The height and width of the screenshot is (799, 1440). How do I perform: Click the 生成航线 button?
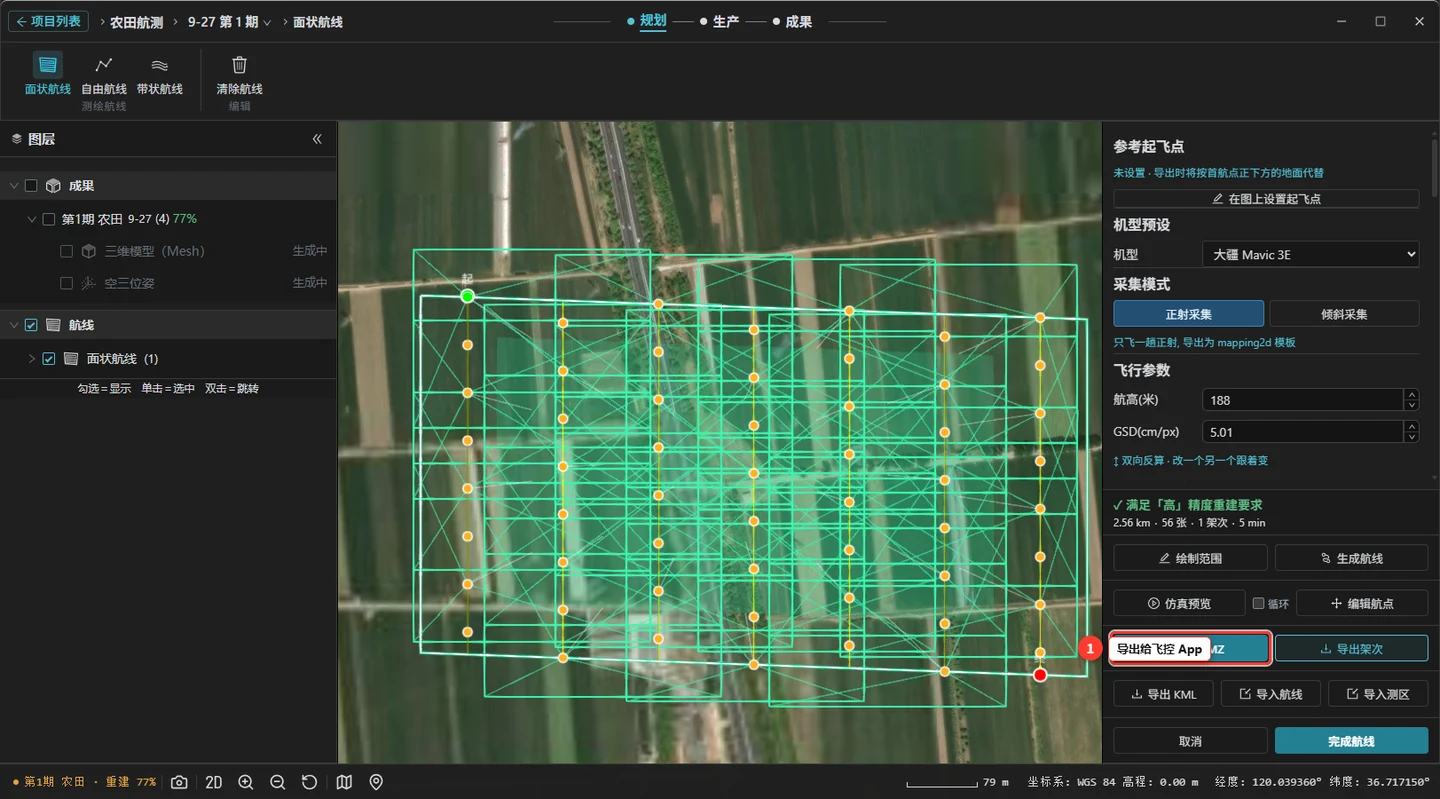(x=1351, y=558)
